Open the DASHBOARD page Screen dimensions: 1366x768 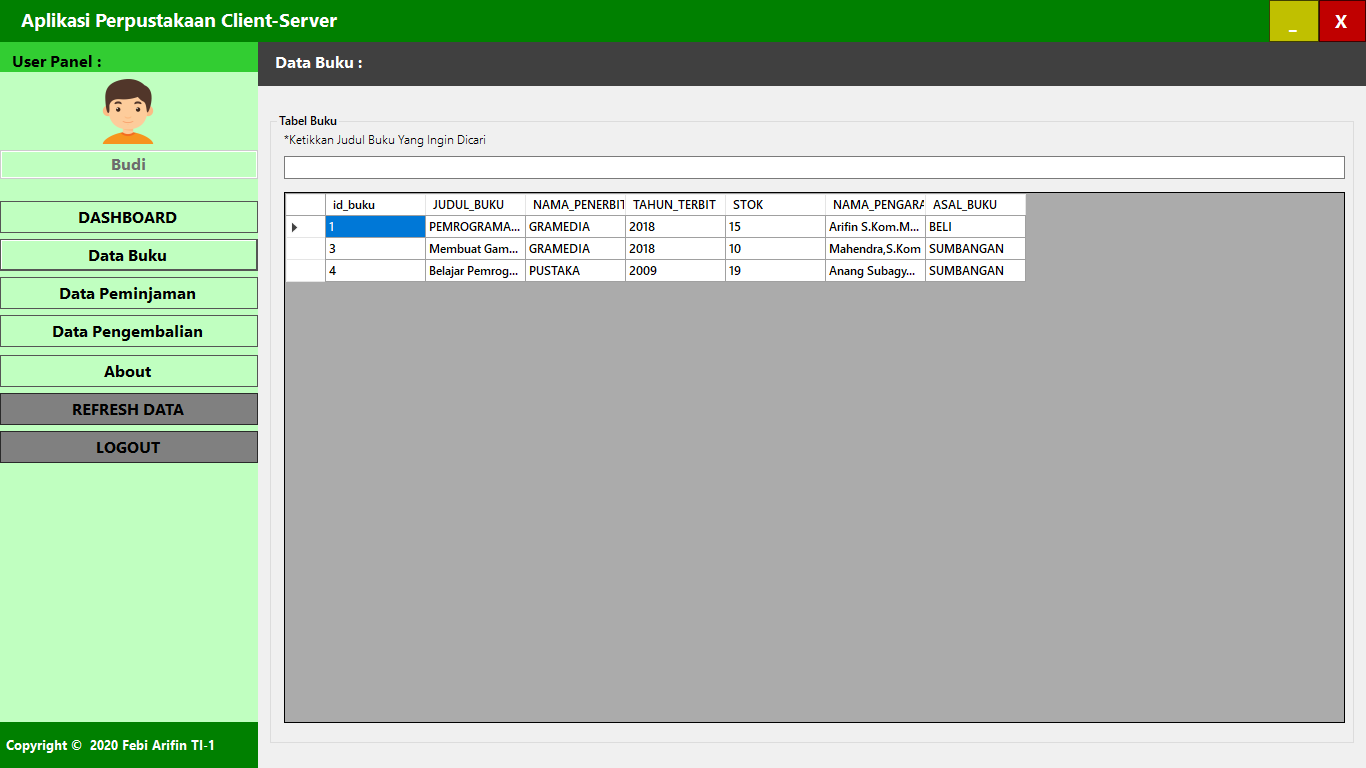[x=128, y=217]
